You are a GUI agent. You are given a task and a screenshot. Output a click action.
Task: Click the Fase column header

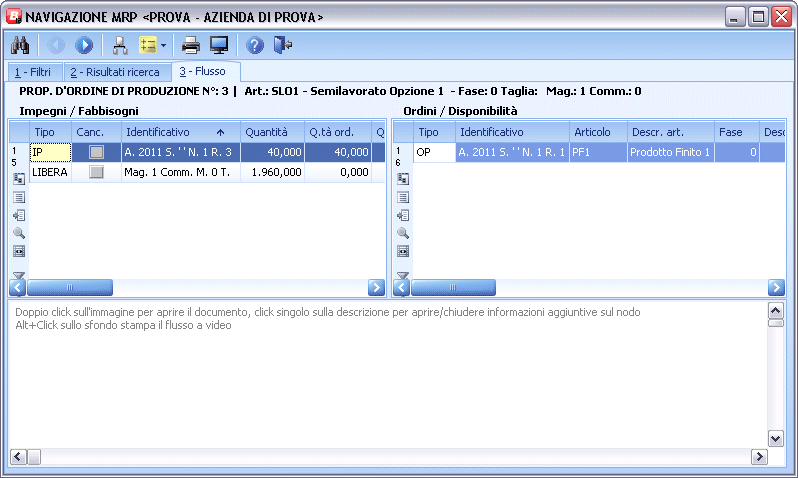point(737,132)
